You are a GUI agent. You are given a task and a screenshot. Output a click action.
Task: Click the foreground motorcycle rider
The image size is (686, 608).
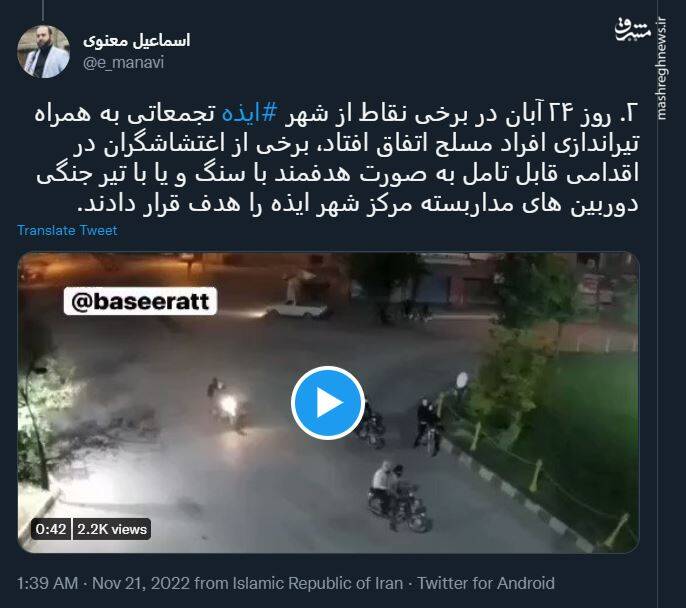(x=397, y=497)
